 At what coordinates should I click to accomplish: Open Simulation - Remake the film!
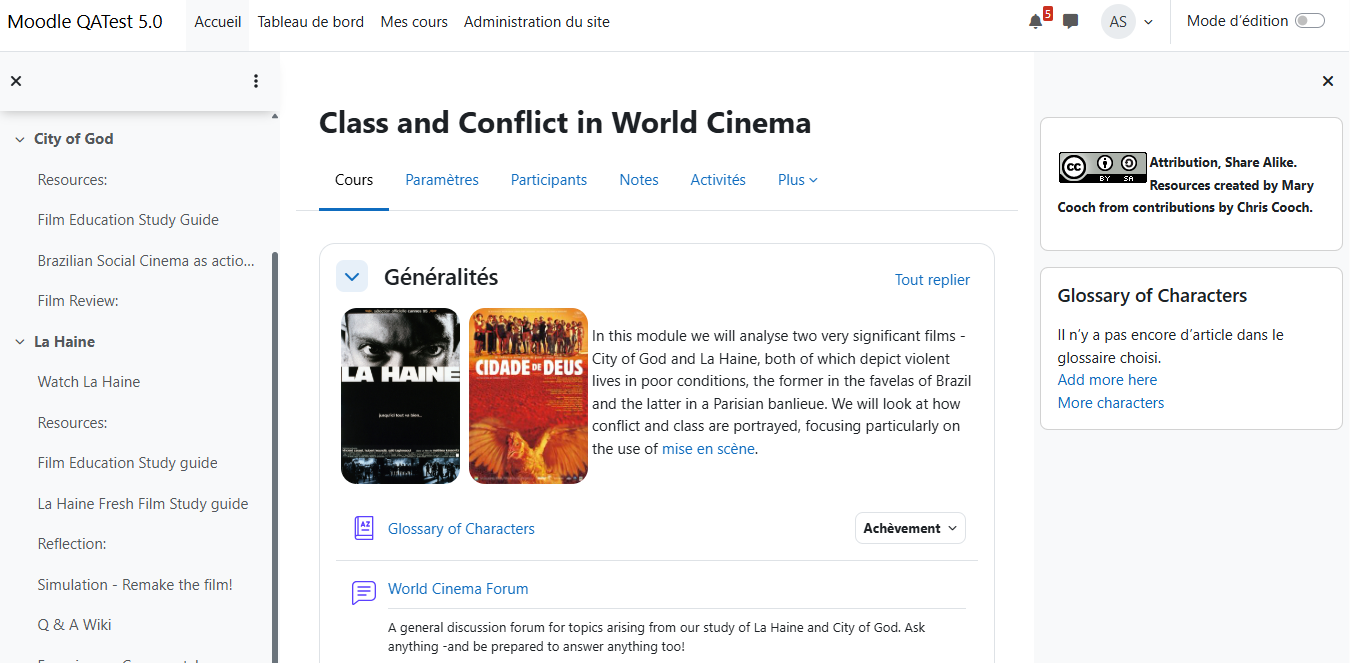pos(135,585)
